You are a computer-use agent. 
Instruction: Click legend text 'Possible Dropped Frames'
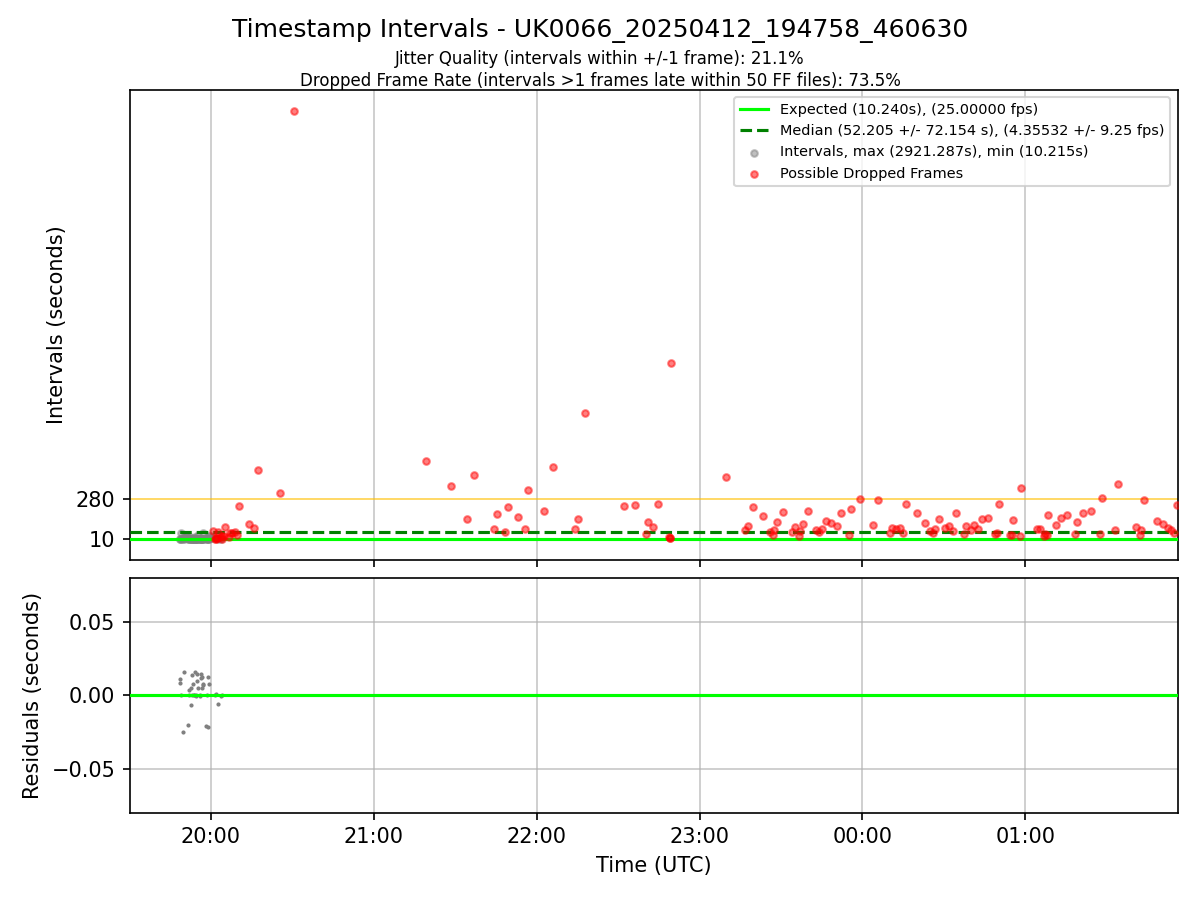point(871,173)
